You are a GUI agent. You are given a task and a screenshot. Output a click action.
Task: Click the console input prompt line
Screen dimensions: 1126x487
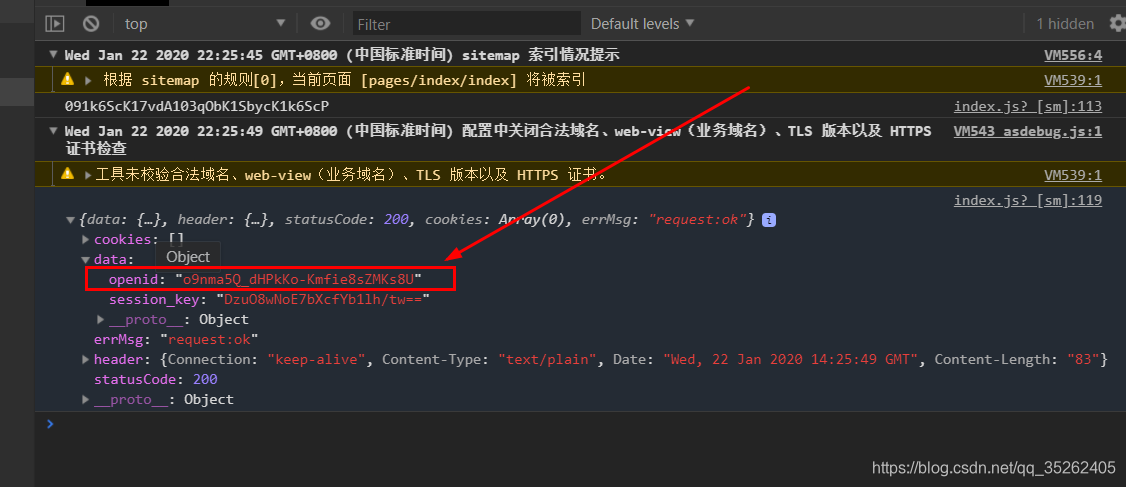click(580, 424)
